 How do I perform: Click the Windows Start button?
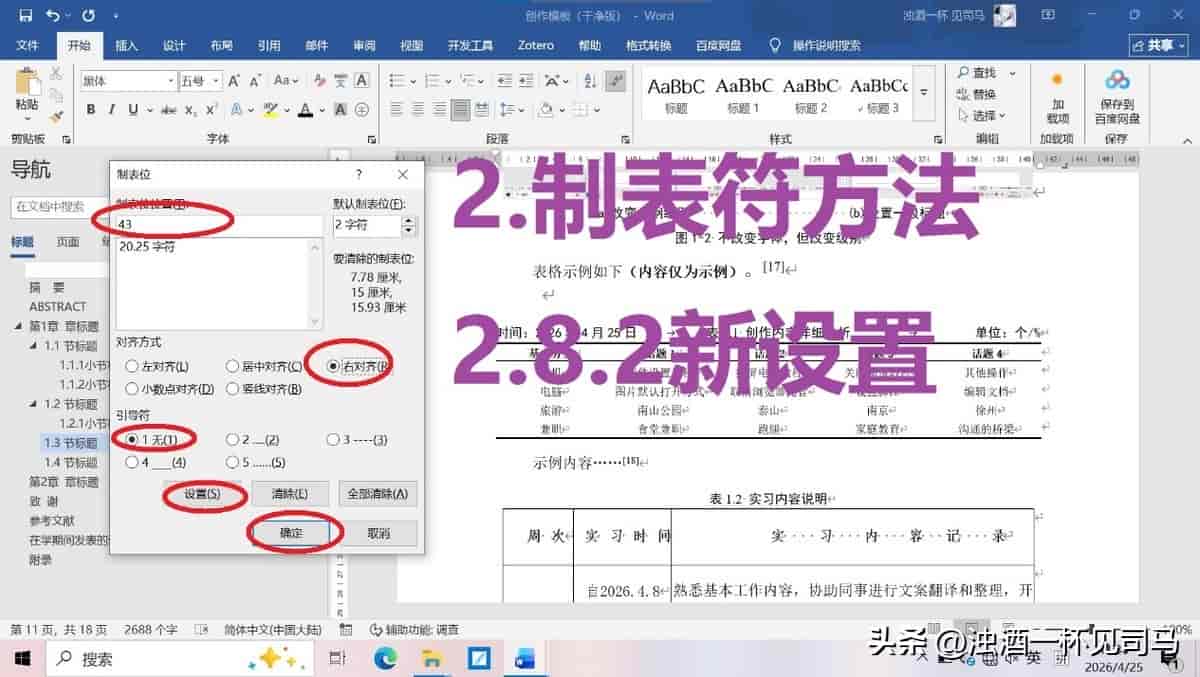(x=22, y=658)
